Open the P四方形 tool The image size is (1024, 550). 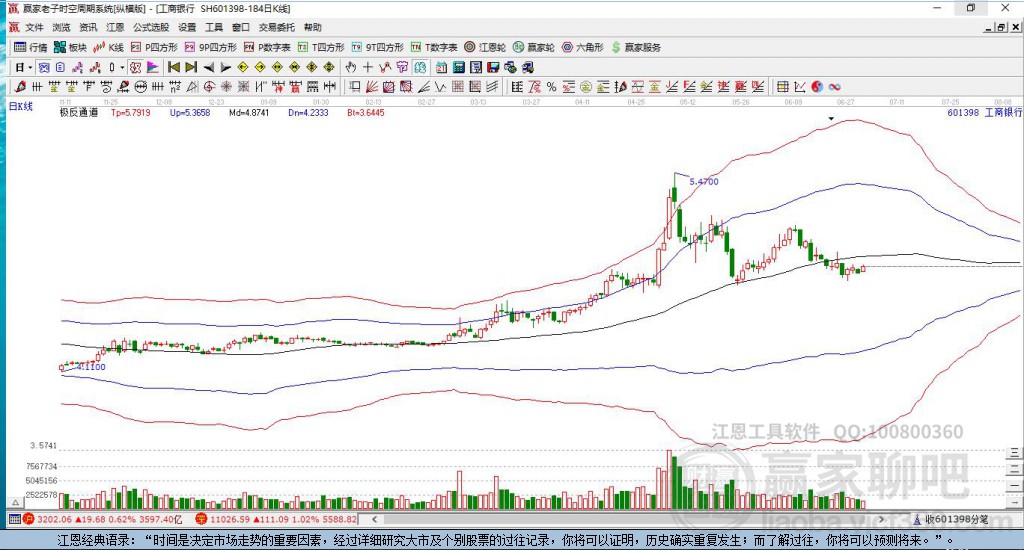pyautogui.click(x=154, y=47)
